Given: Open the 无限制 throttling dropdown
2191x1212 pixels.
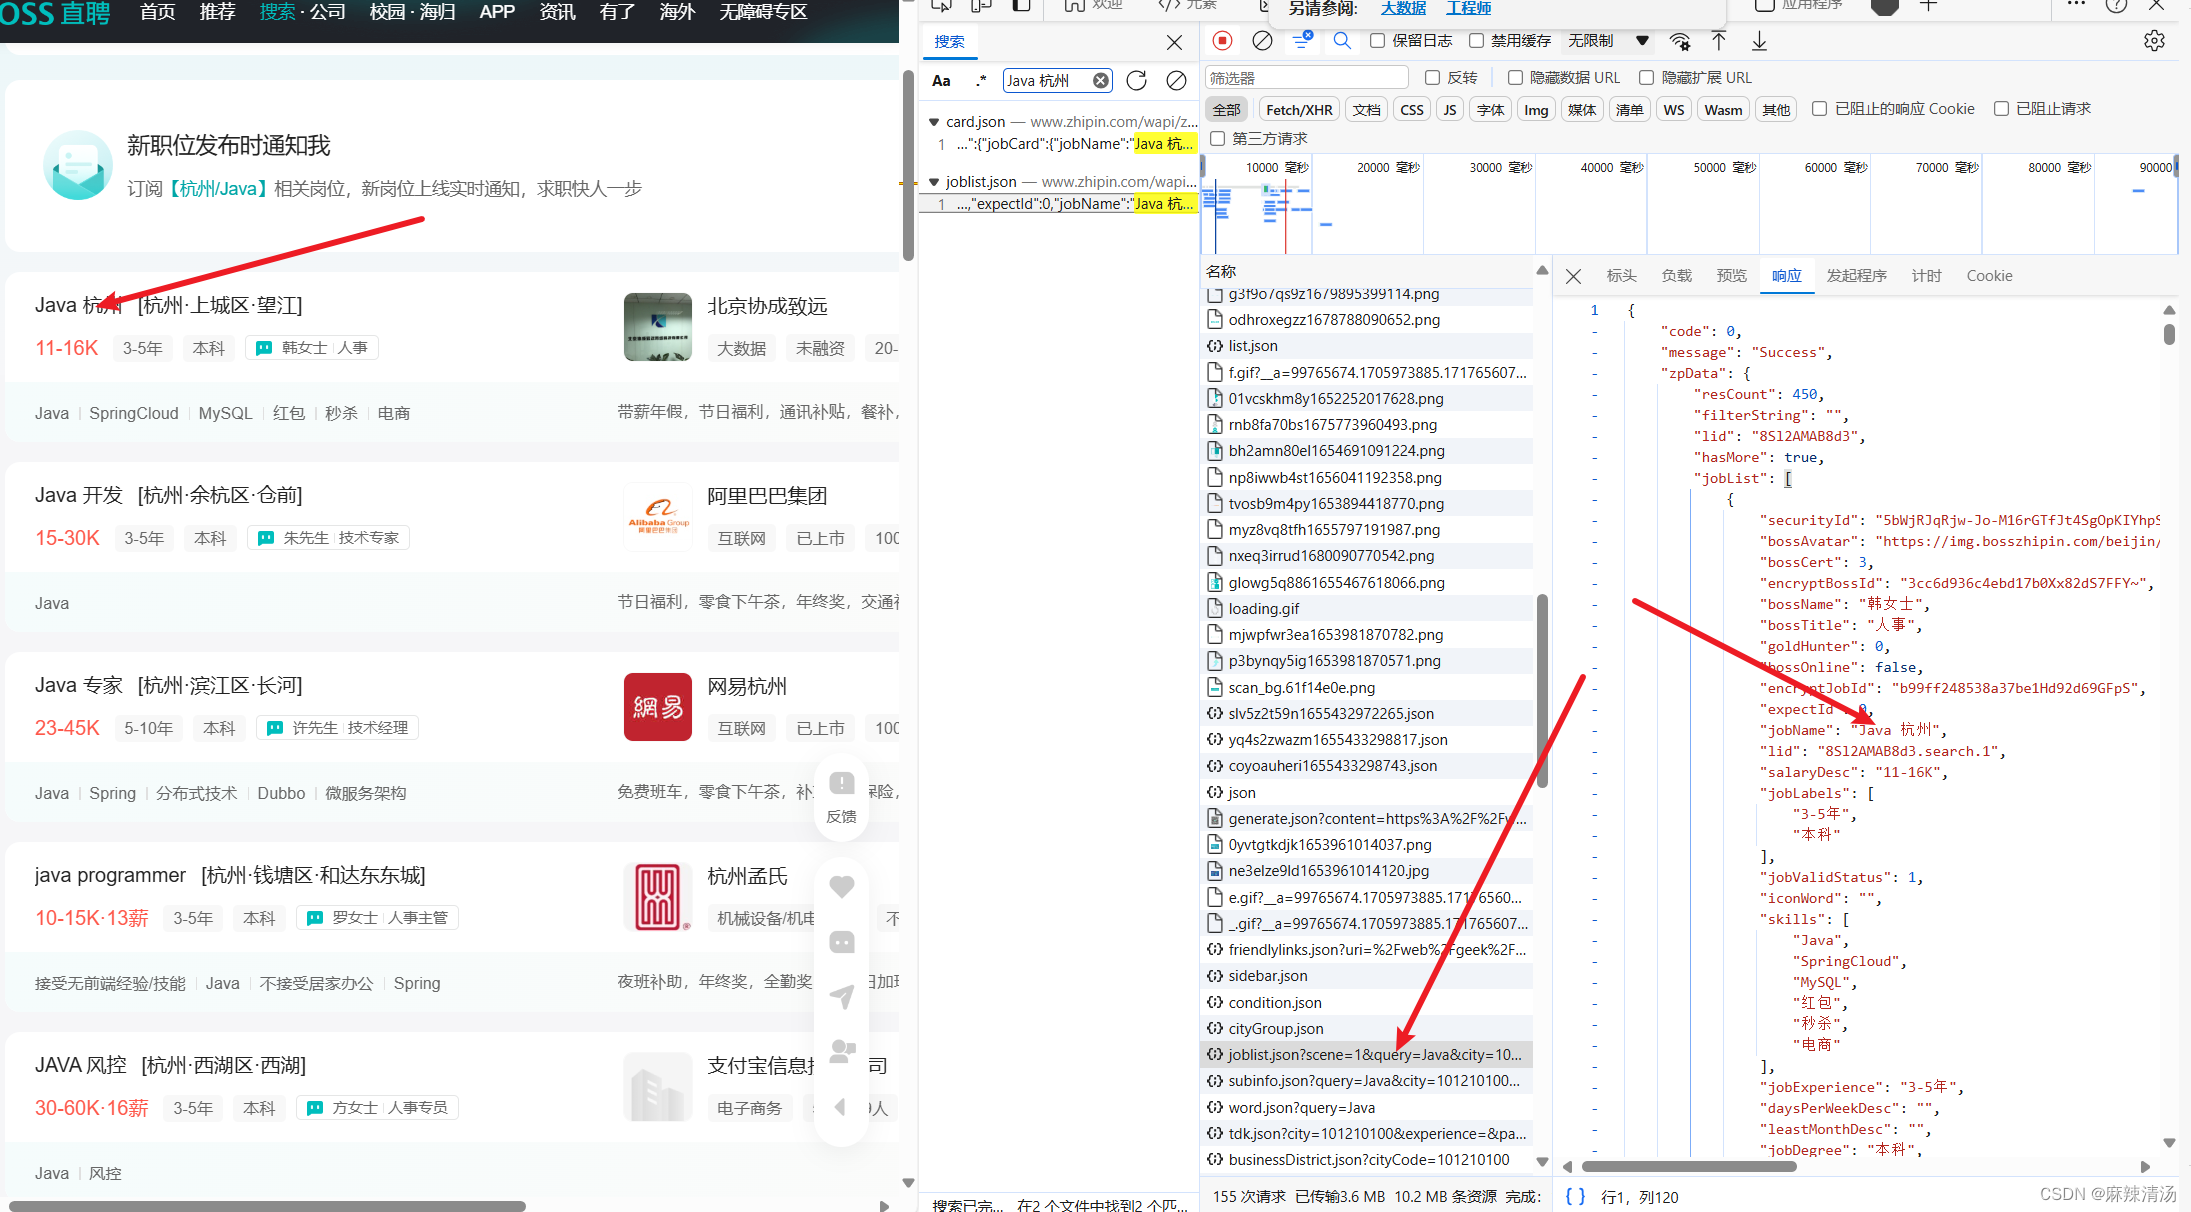Looking at the screenshot, I should click(1608, 41).
